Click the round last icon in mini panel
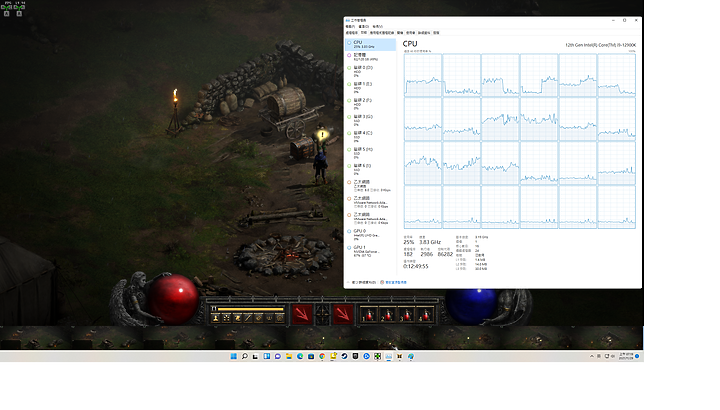The image size is (720, 410). (x=280, y=318)
